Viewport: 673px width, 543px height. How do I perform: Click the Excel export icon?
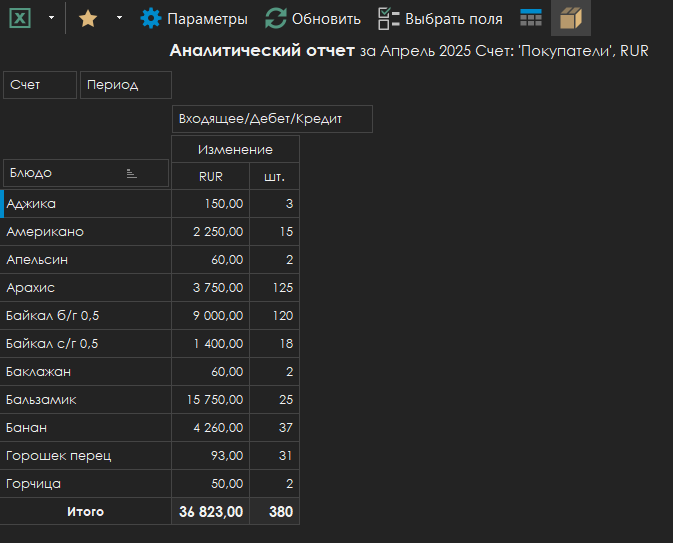[19, 18]
